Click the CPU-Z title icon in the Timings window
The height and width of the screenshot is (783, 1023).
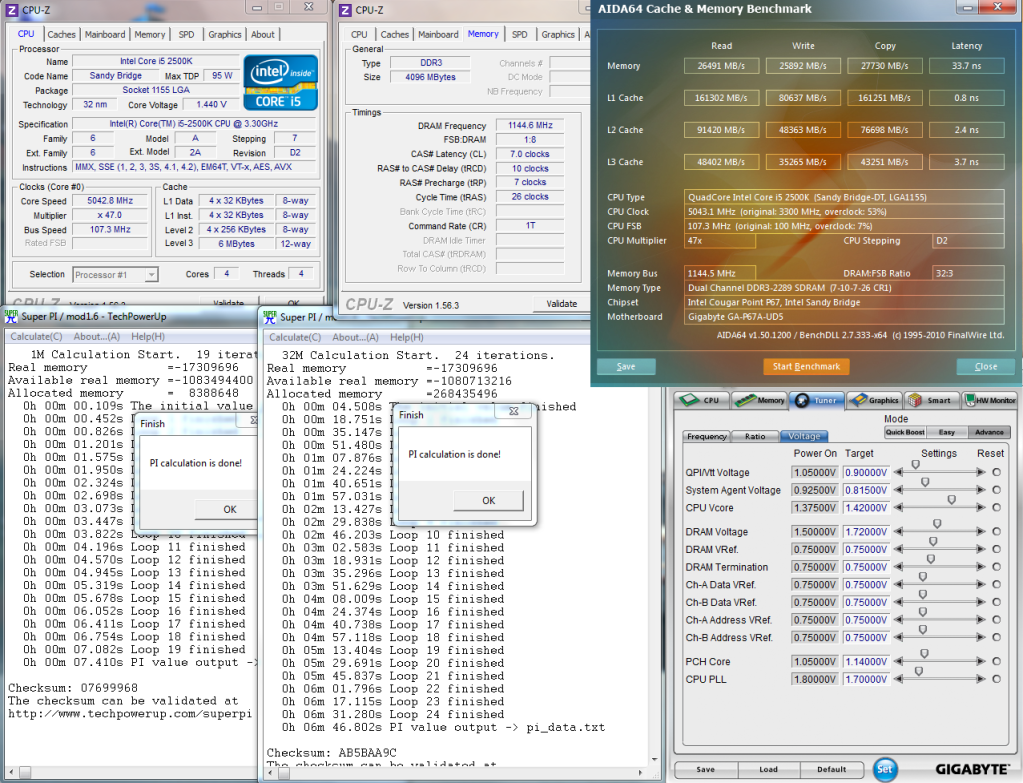pos(345,10)
